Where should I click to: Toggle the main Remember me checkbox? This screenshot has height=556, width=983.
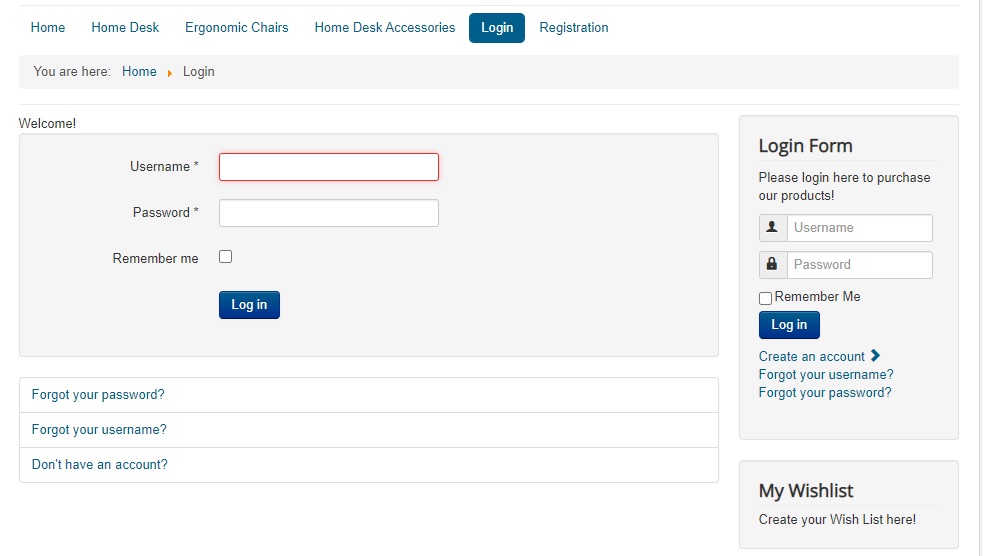[x=226, y=257]
